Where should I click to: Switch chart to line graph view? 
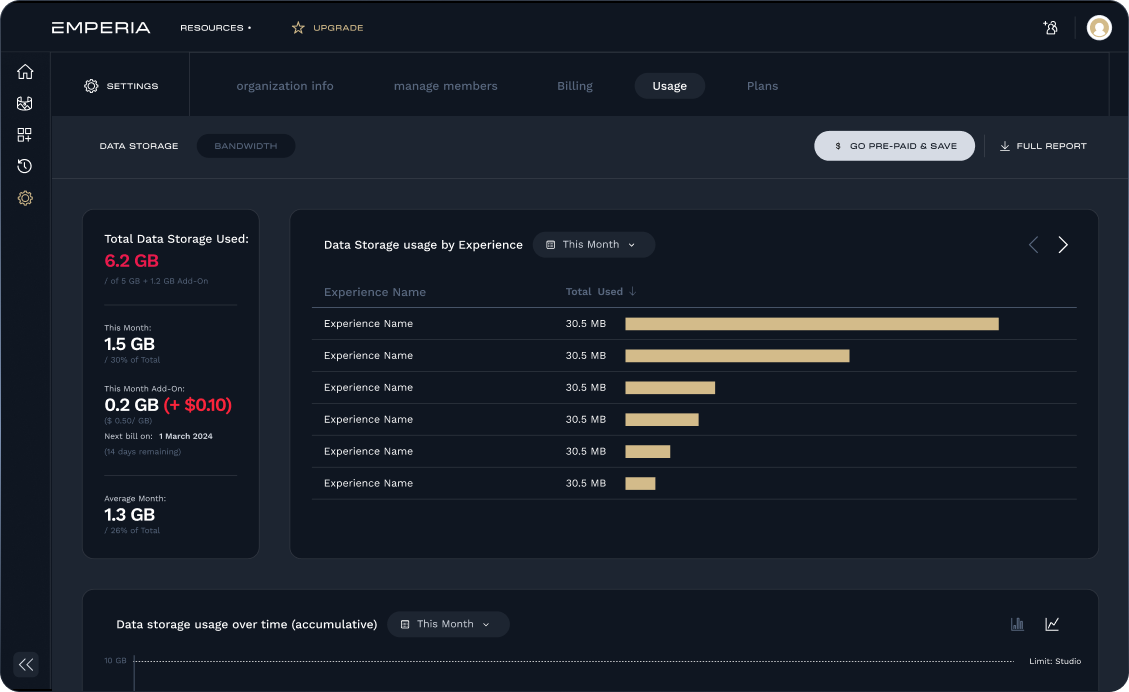coord(1052,624)
